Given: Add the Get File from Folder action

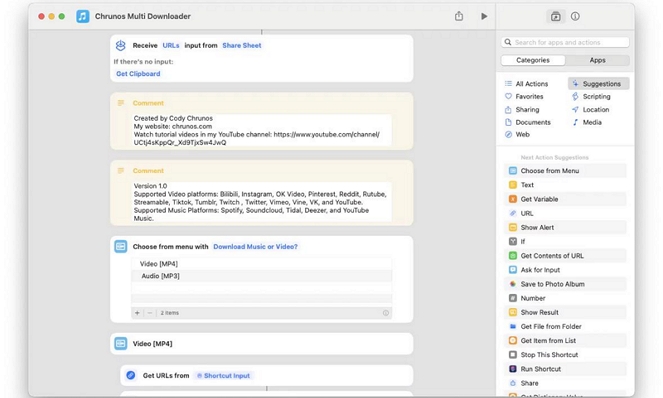Looking at the screenshot, I should pyautogui.click(x=565, y=327).
